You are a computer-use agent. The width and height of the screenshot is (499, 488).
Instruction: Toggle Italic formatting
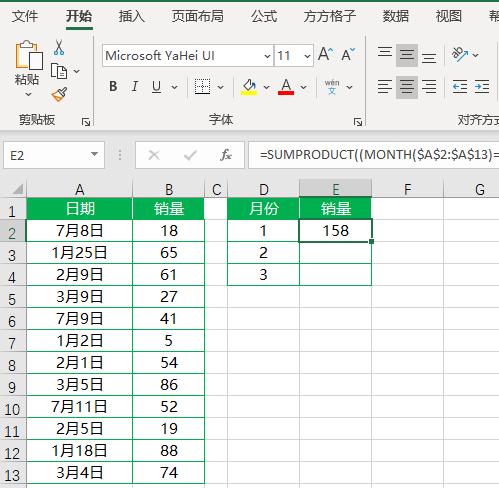(135, 87)
